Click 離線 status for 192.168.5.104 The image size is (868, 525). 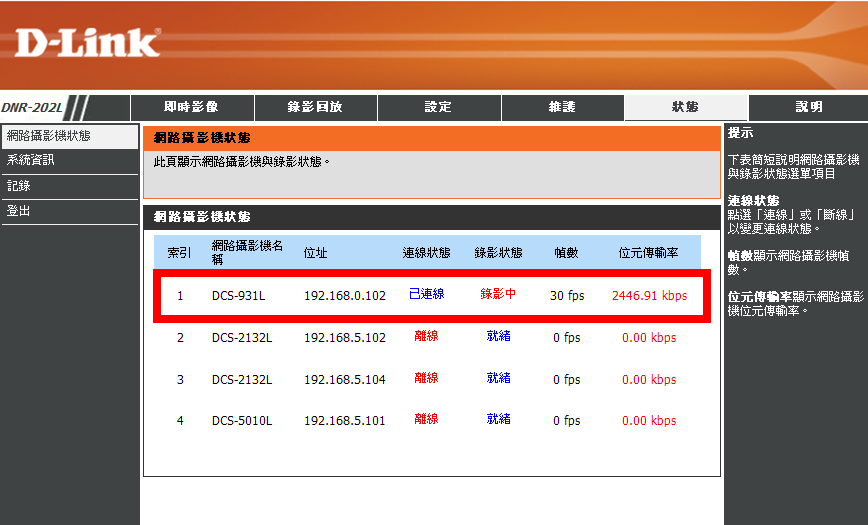point(426,378)
